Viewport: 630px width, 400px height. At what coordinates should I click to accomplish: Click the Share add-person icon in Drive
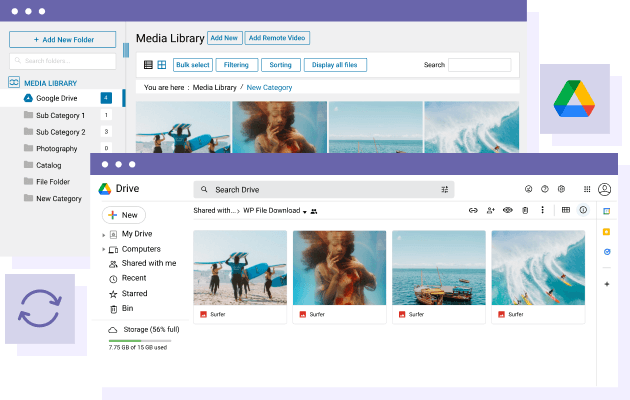click(491, 210)
